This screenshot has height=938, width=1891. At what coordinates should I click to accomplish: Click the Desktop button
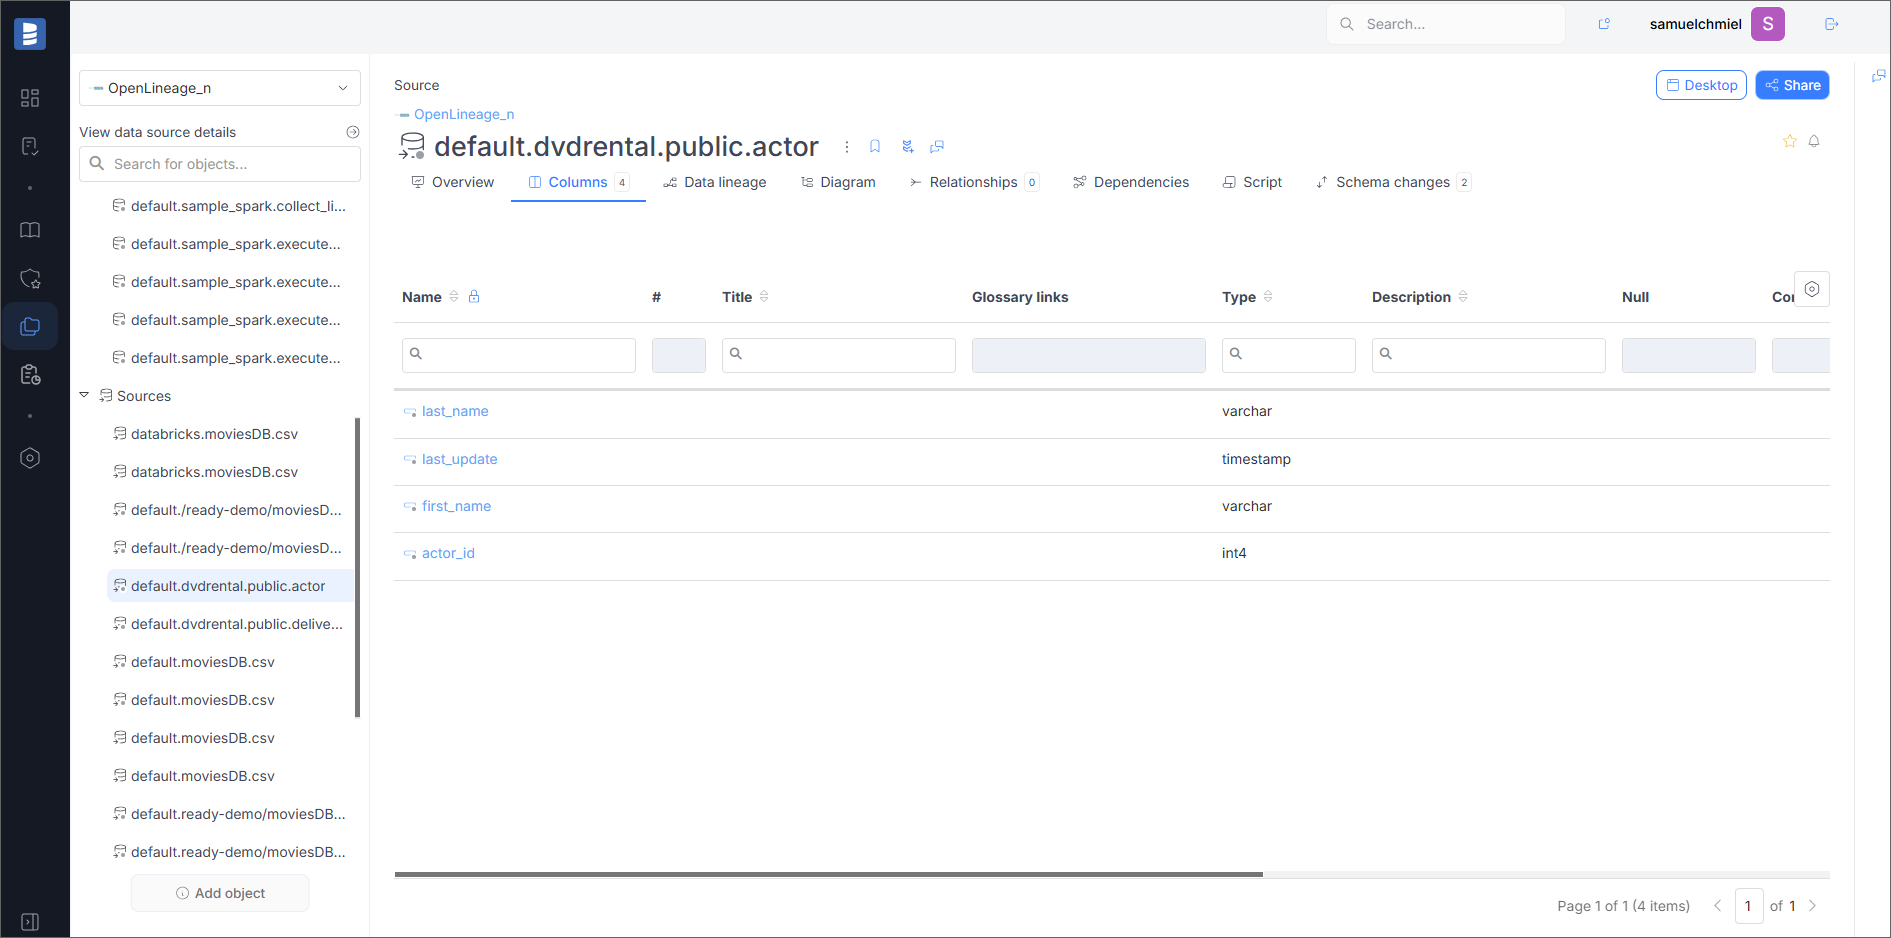(x=1701, y=85)
